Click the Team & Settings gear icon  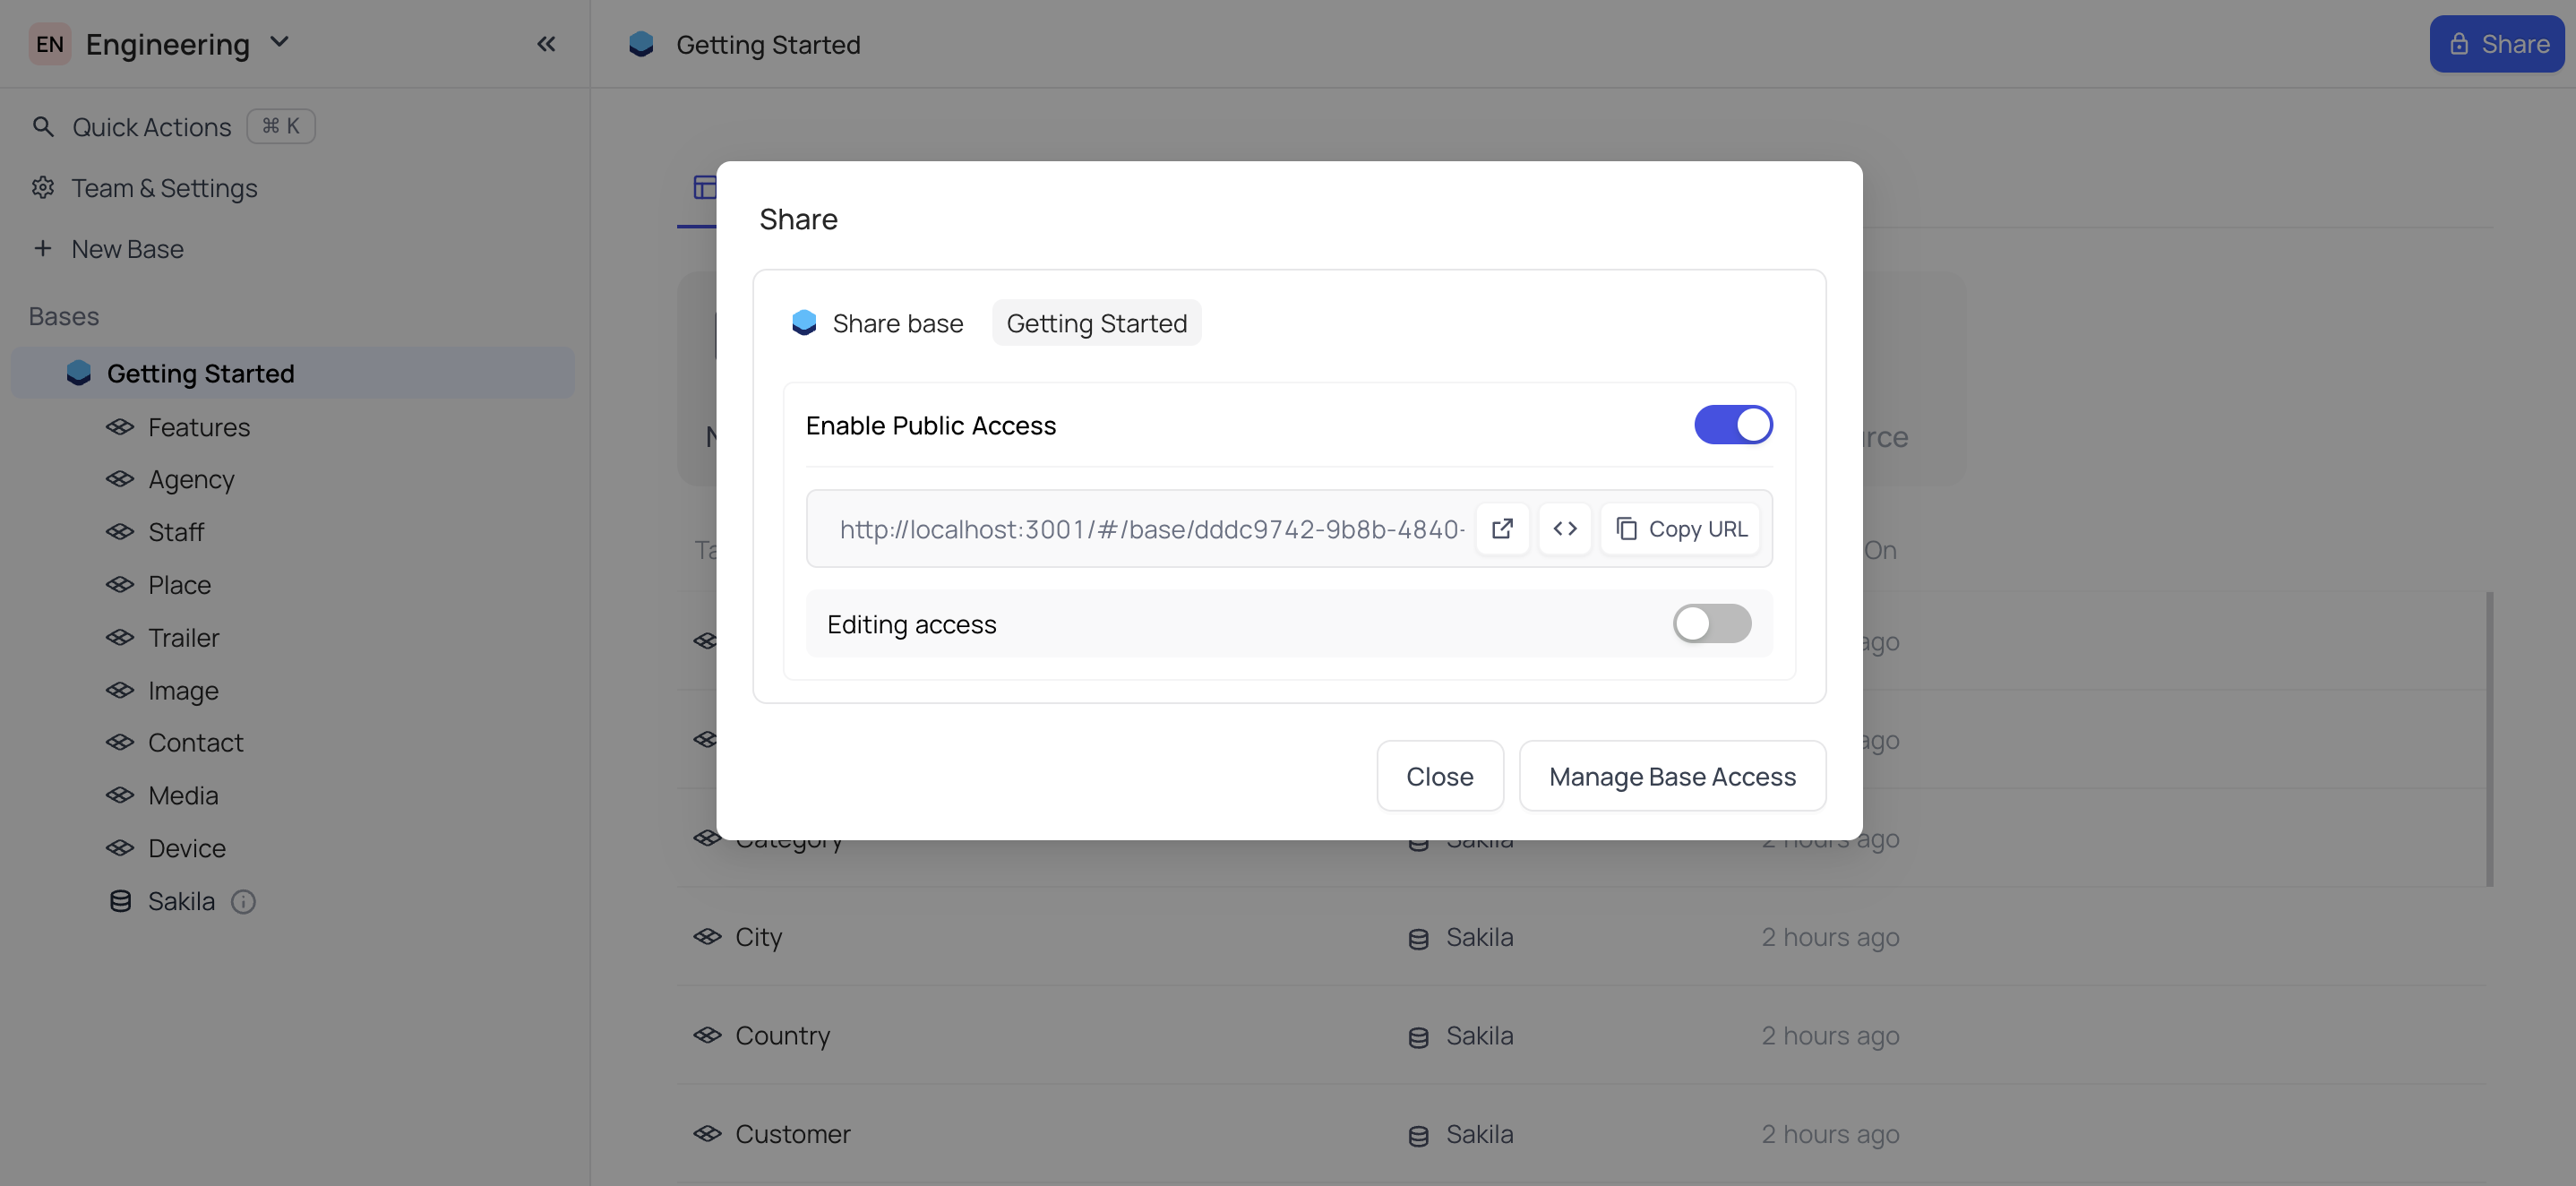tap(43, 188)
